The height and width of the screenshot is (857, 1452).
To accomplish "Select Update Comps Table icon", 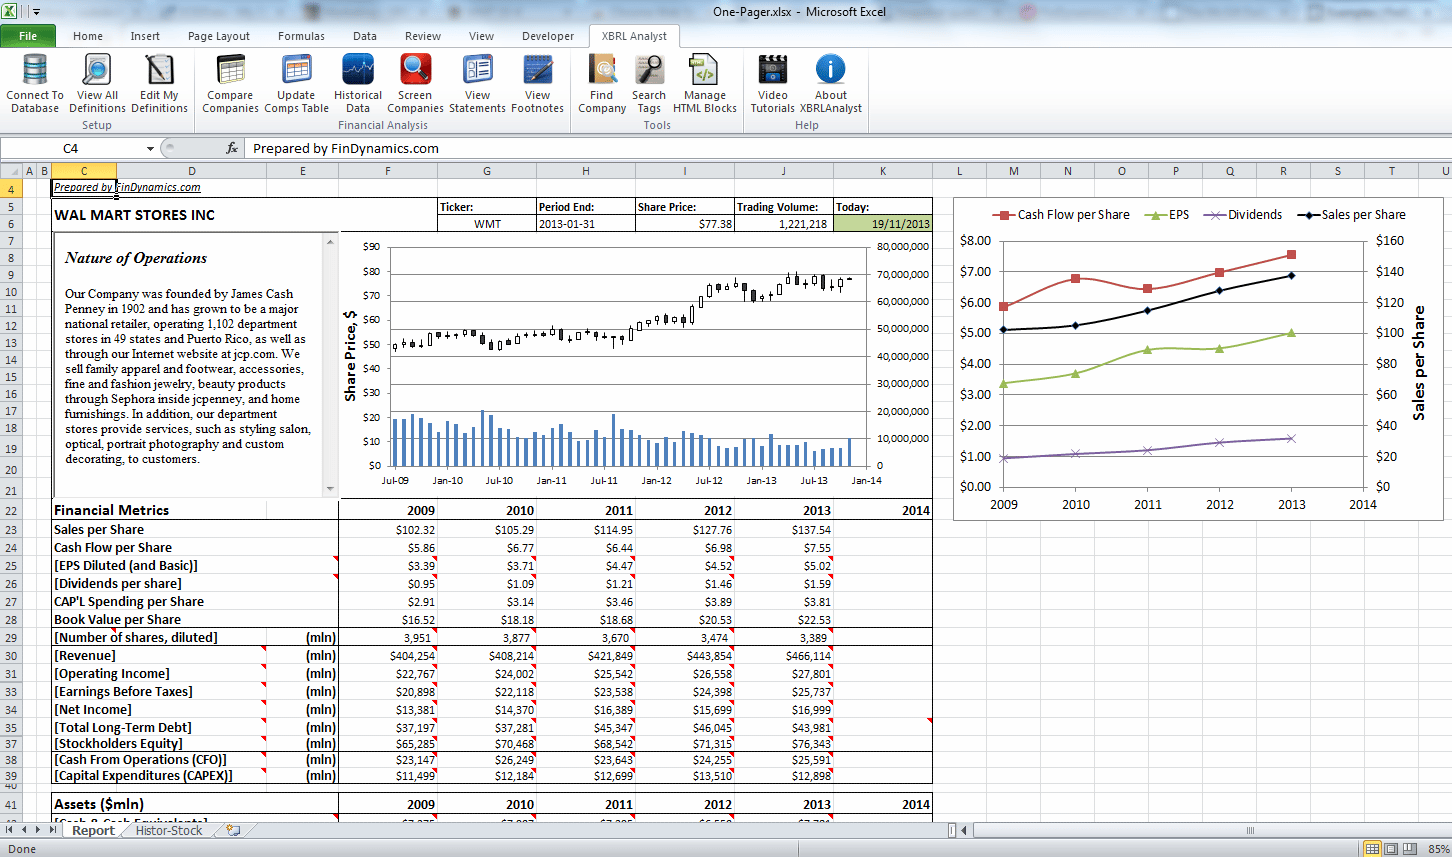I will click(x=296, y=82).
